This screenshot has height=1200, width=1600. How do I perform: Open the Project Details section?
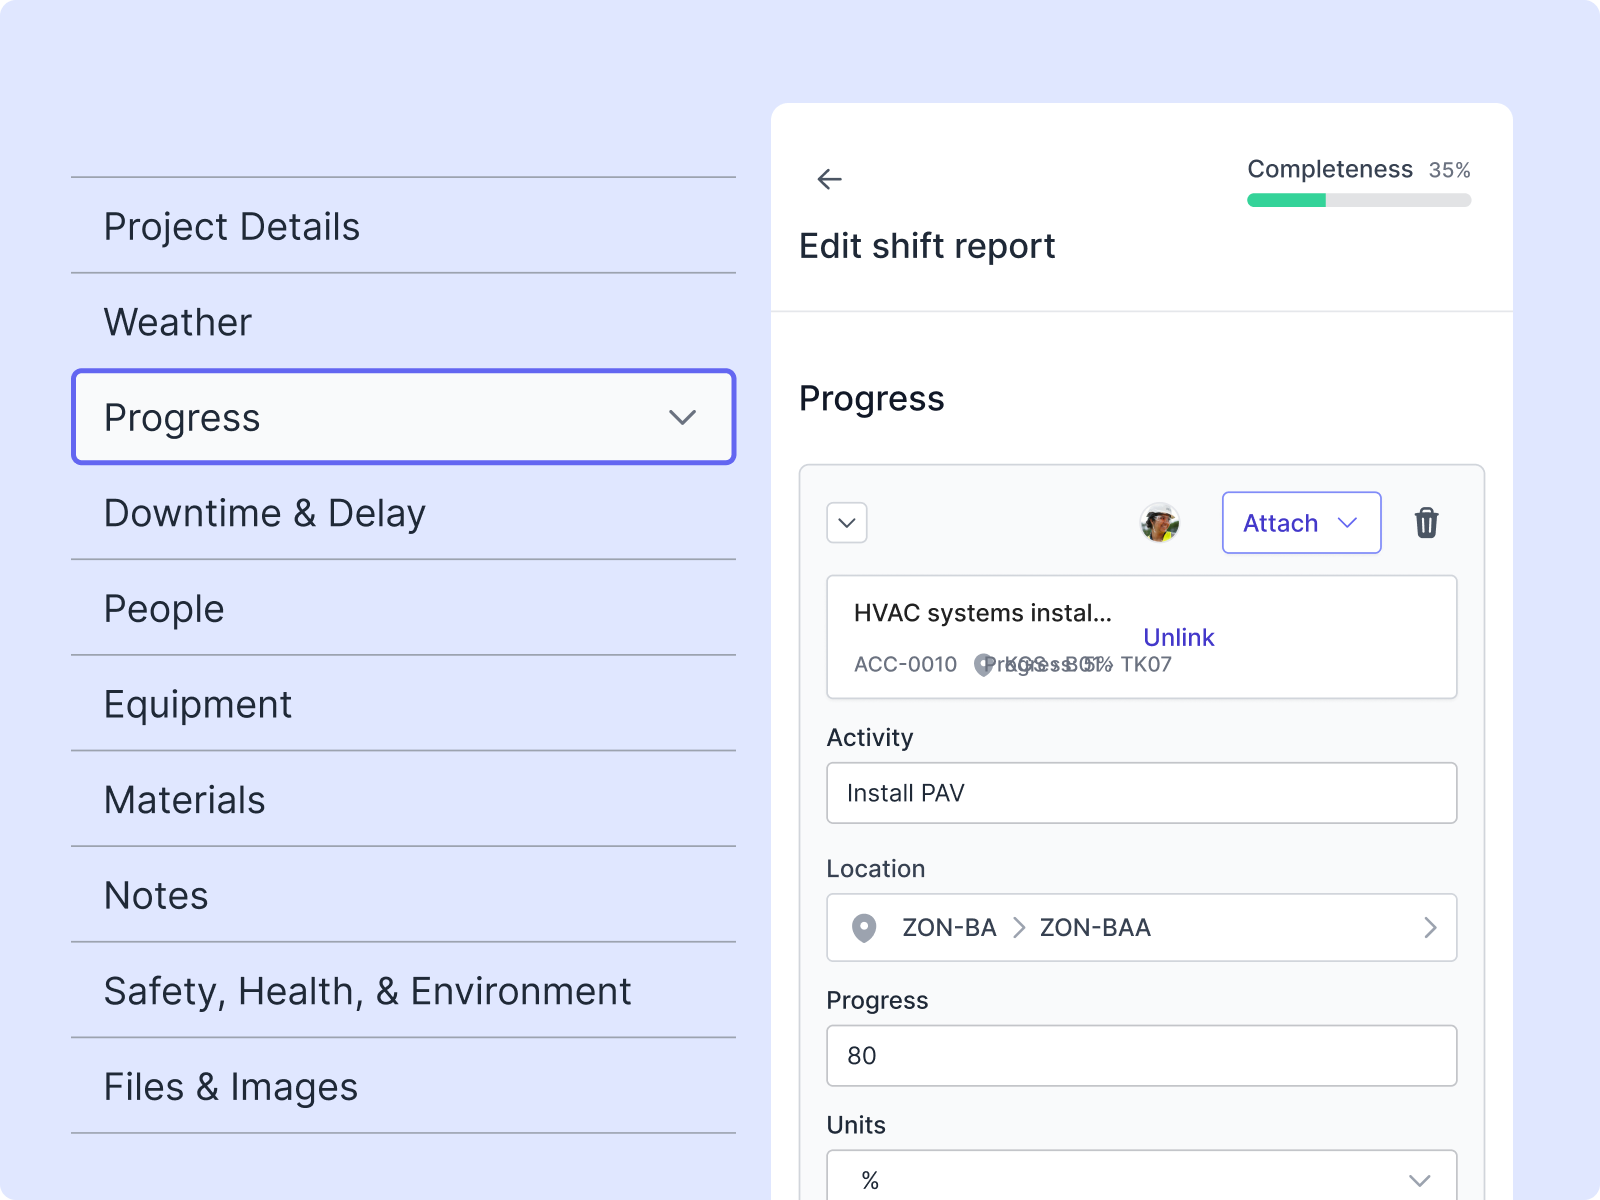click(x=403, y=226)
